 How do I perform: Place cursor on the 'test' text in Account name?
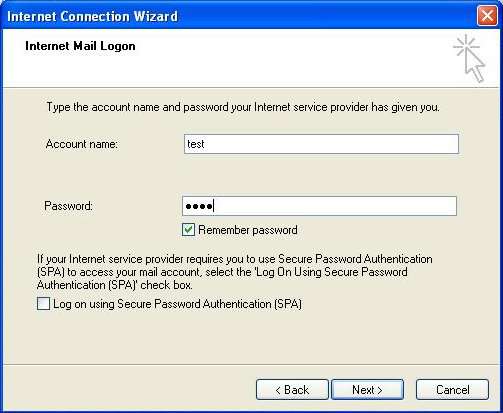196,144
